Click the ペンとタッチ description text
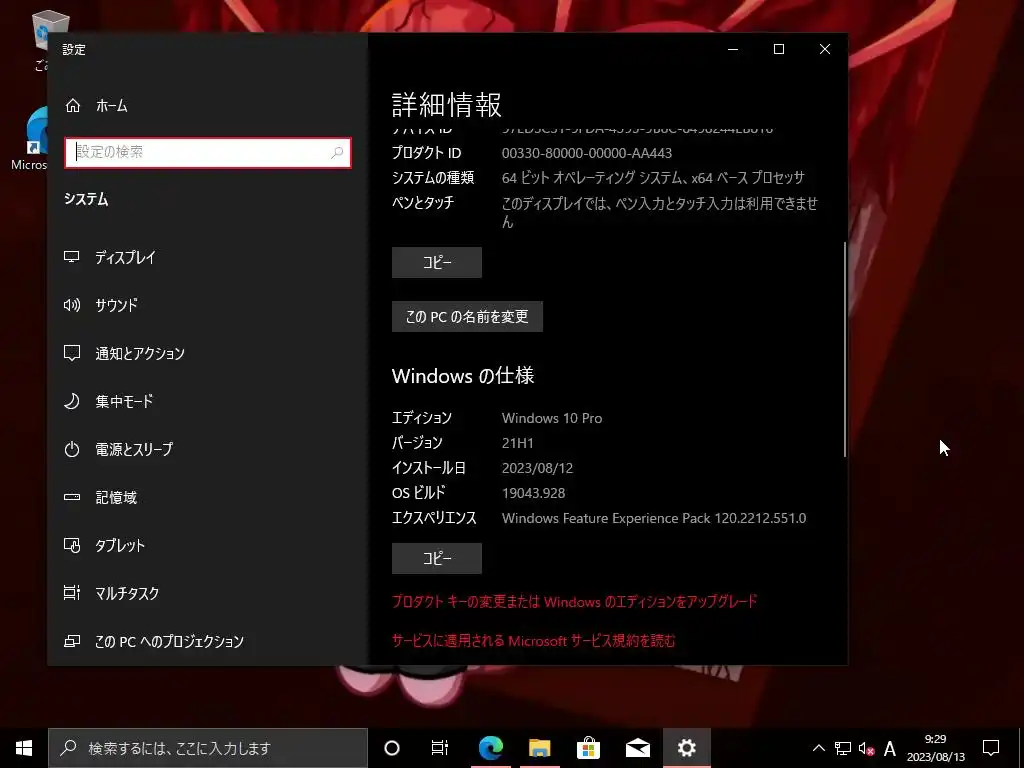 pyautogui.click(x=660, y=212)
